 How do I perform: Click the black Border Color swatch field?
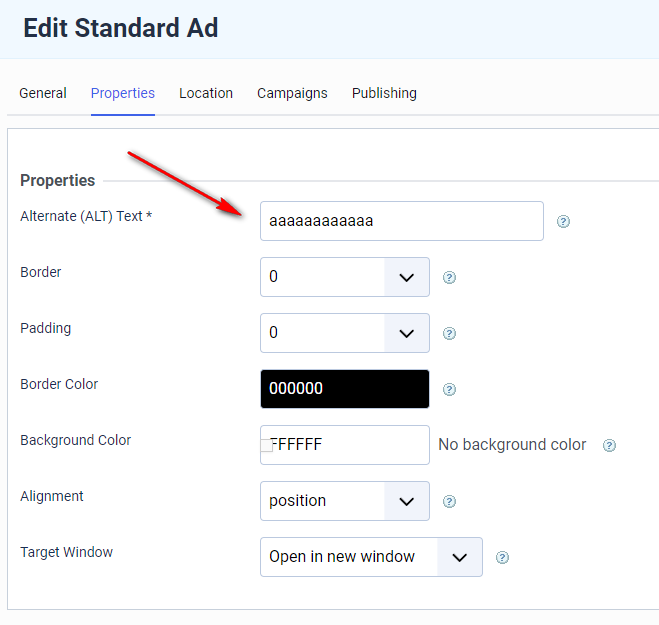pos(344,389)
